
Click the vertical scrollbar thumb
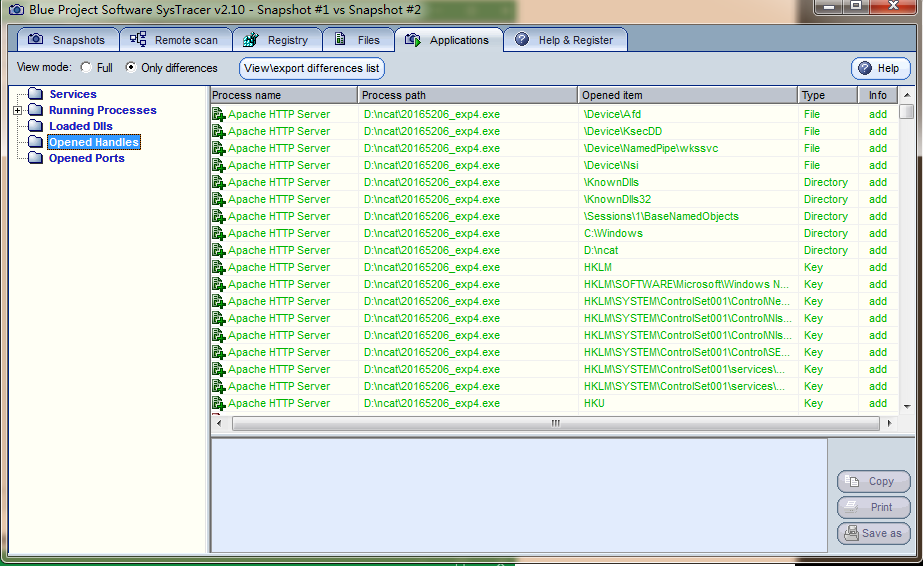[907, 111]
